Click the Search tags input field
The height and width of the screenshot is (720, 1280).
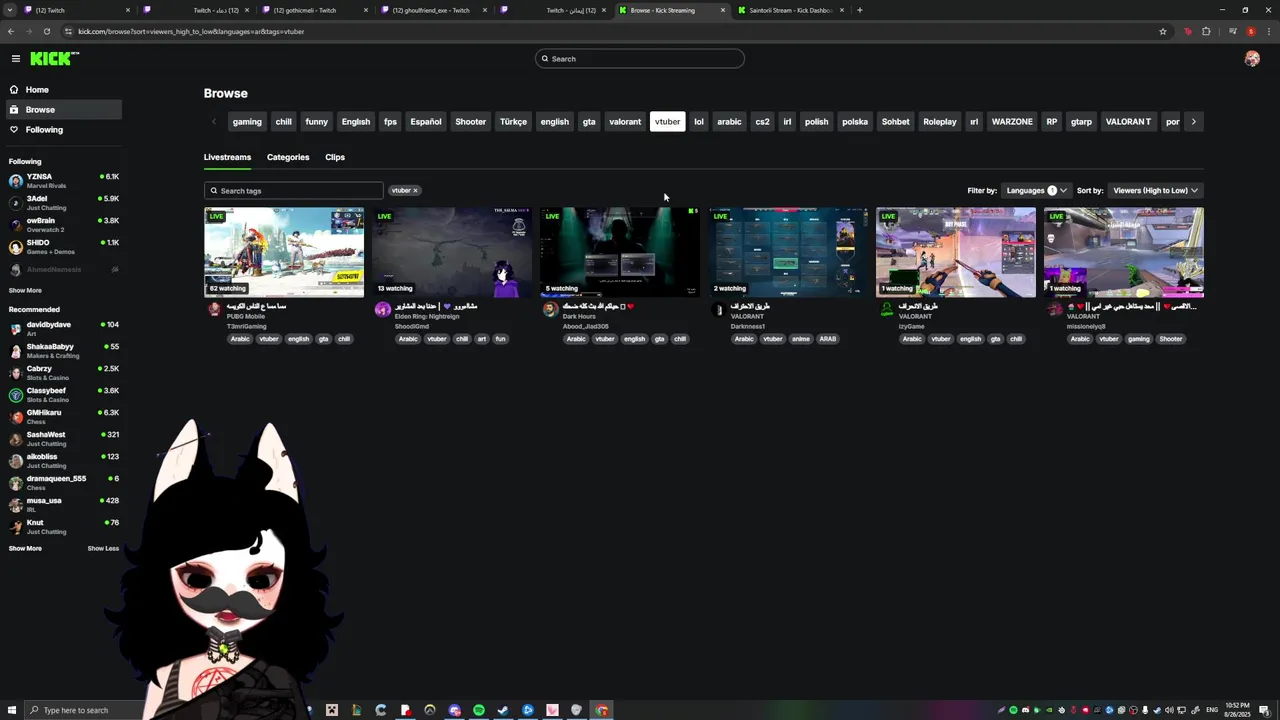pos(293,190)
